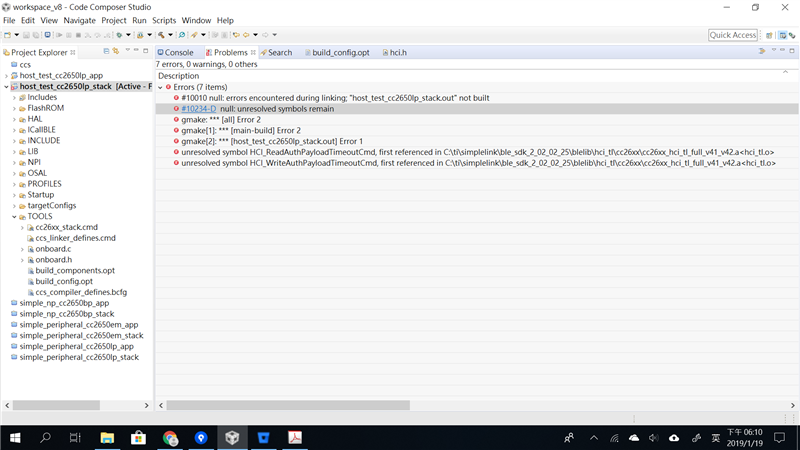
Task: Open the hci.h editor tab
Action: click(x=394, y=53)
